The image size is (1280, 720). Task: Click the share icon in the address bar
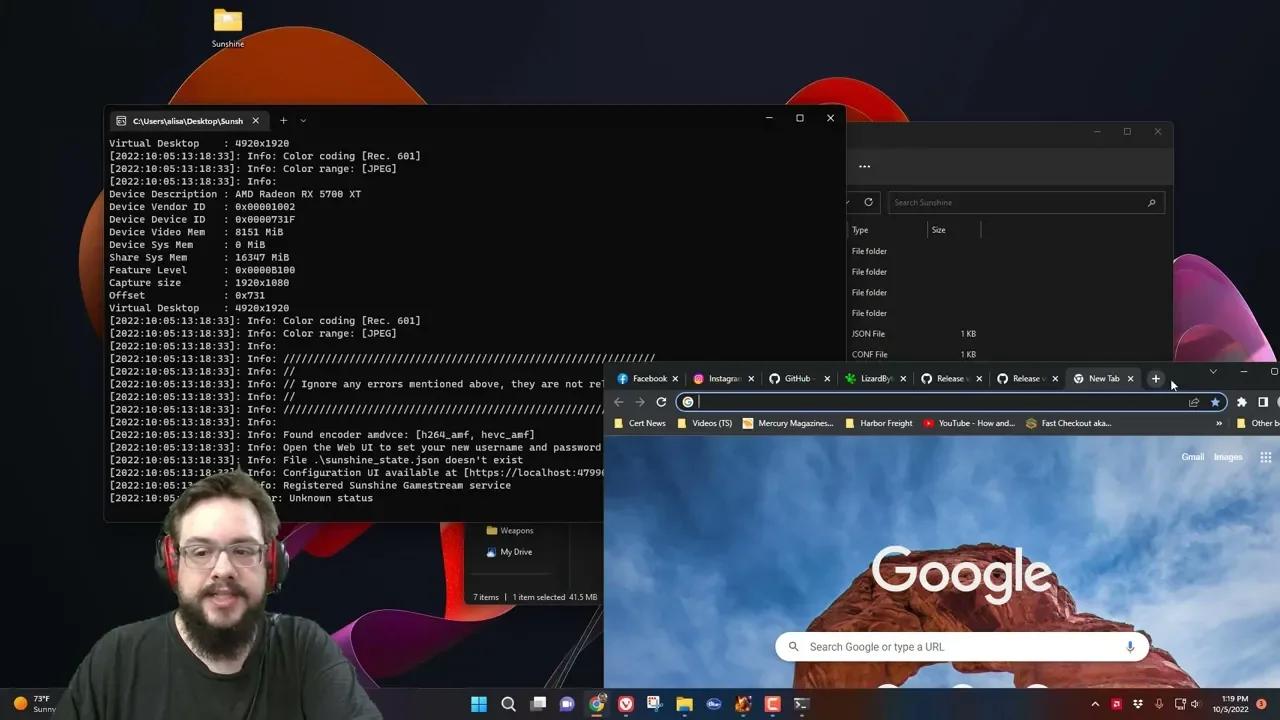tap(1193, 401)
